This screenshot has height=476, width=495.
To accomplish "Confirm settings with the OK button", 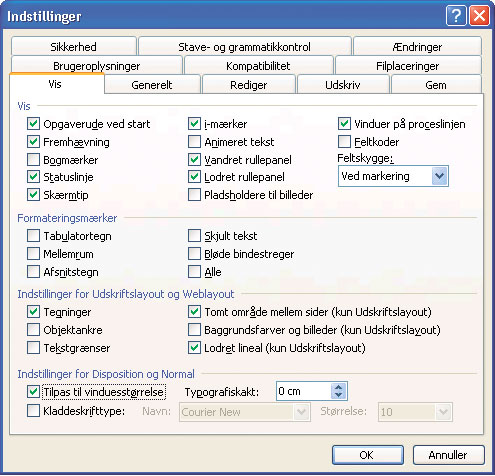I will (367, 455).
